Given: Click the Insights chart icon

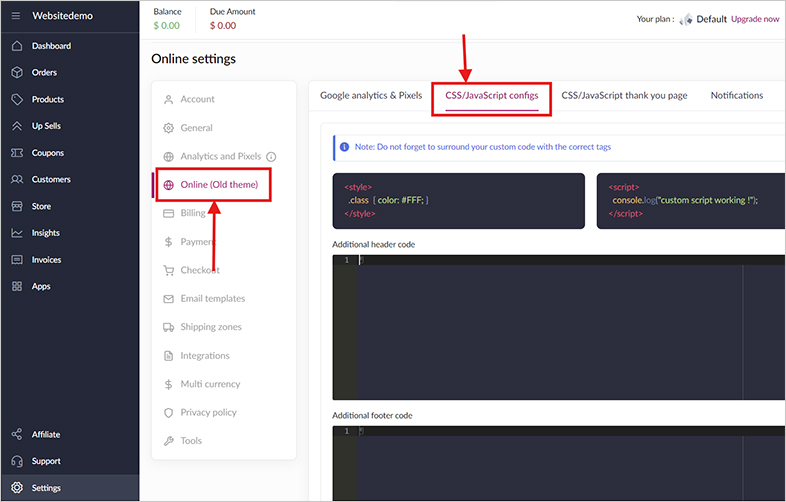Looking at the screenshot, I should click(x=17, y=233).
